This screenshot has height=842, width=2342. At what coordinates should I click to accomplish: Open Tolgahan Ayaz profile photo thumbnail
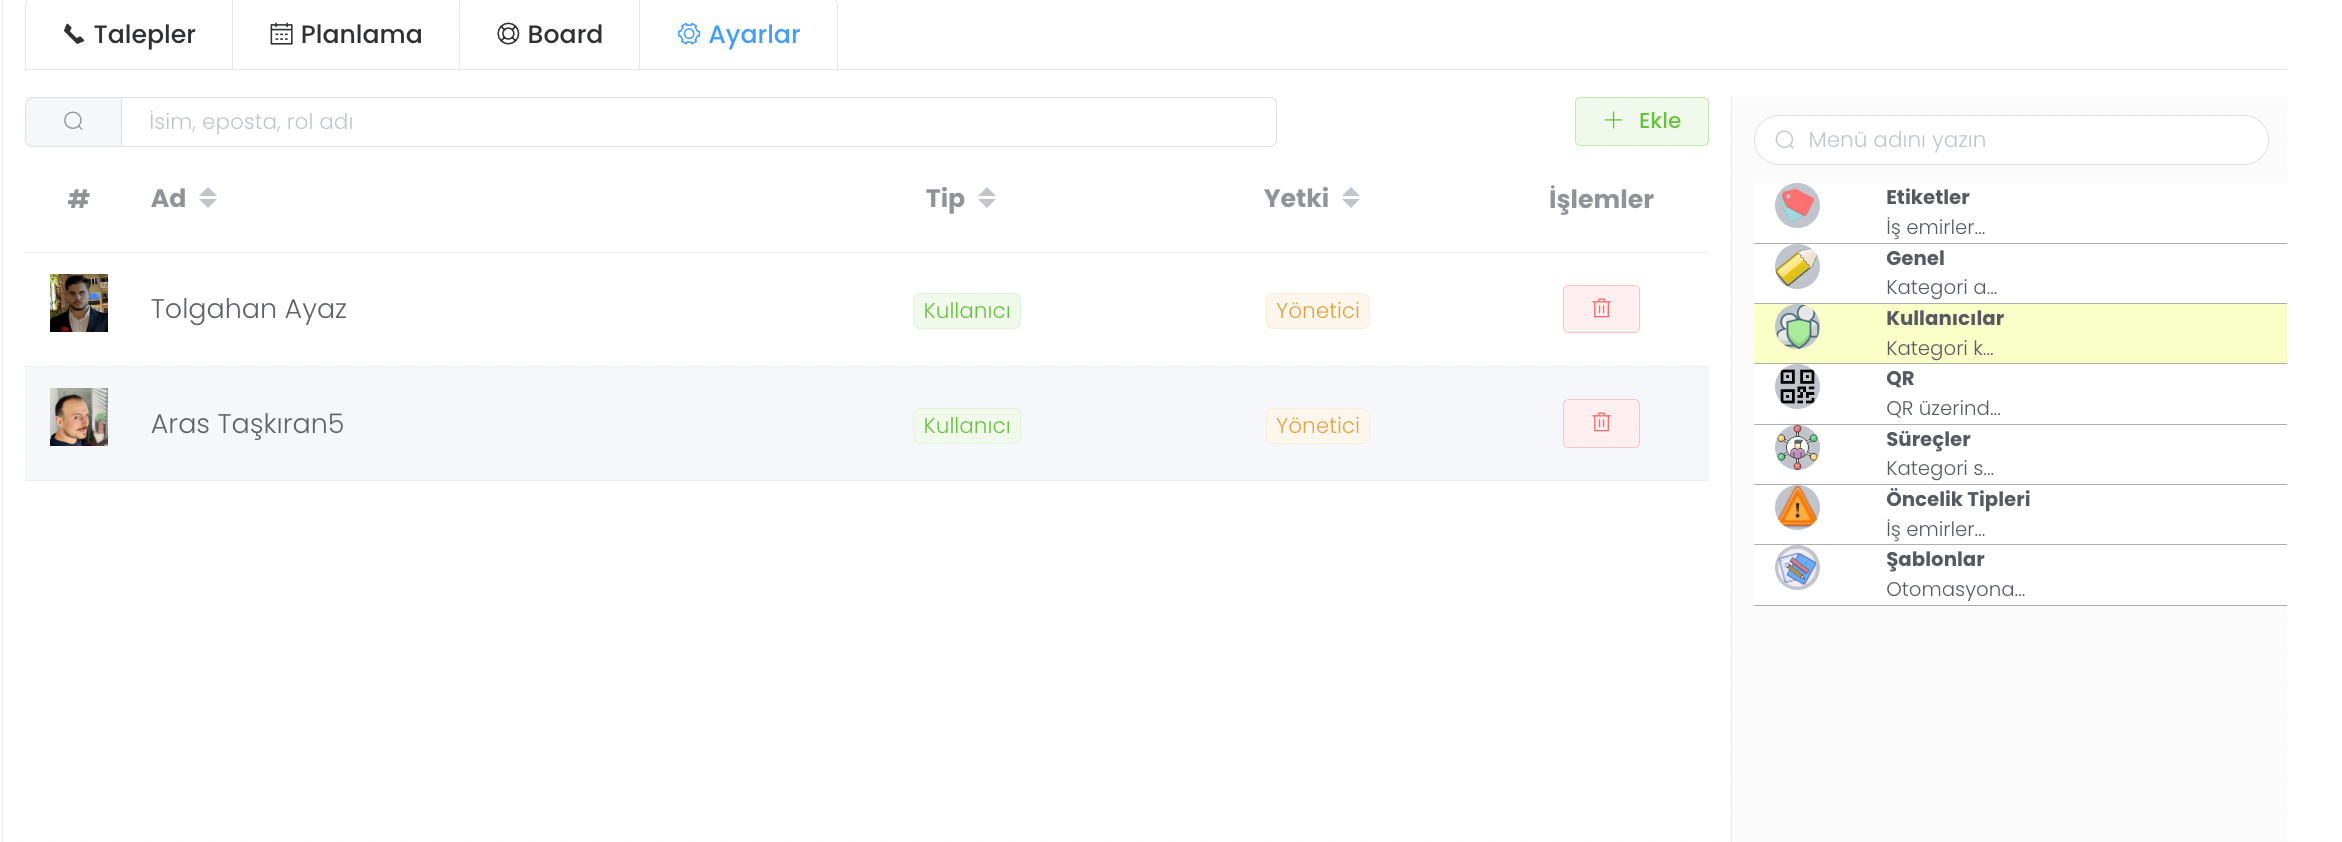[79, 303]
